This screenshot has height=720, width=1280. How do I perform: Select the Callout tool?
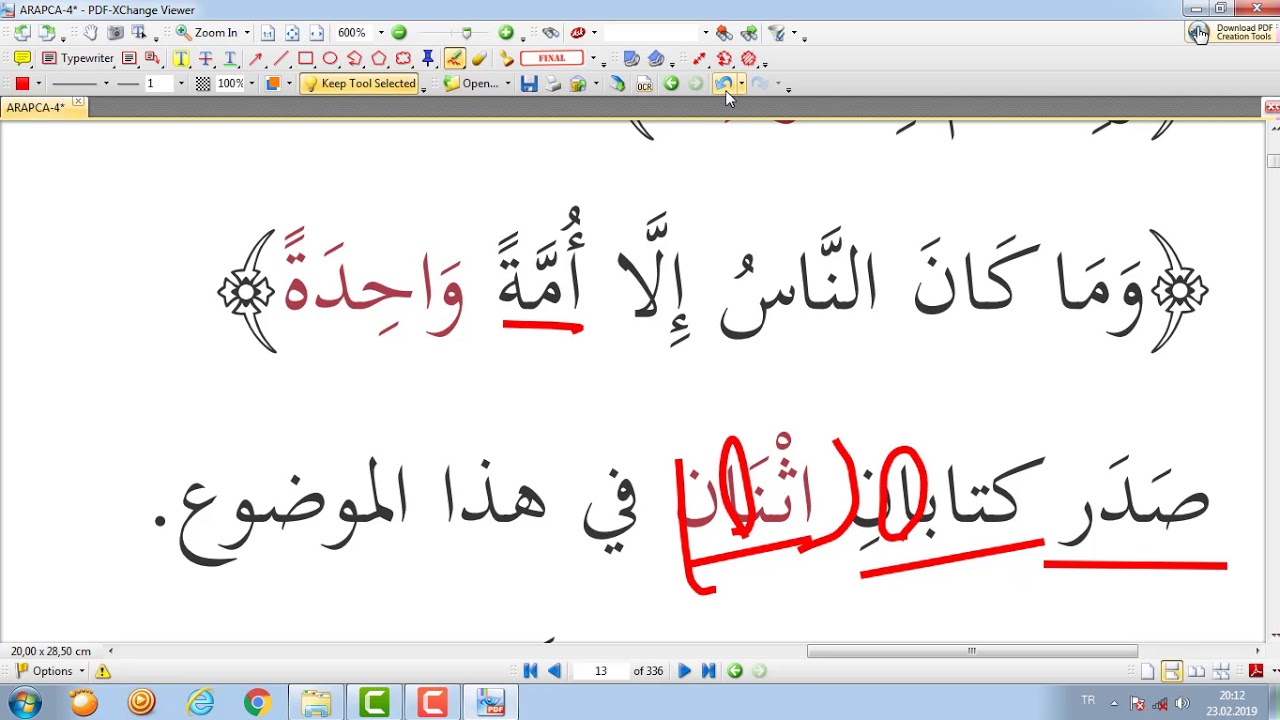[152, 59]
